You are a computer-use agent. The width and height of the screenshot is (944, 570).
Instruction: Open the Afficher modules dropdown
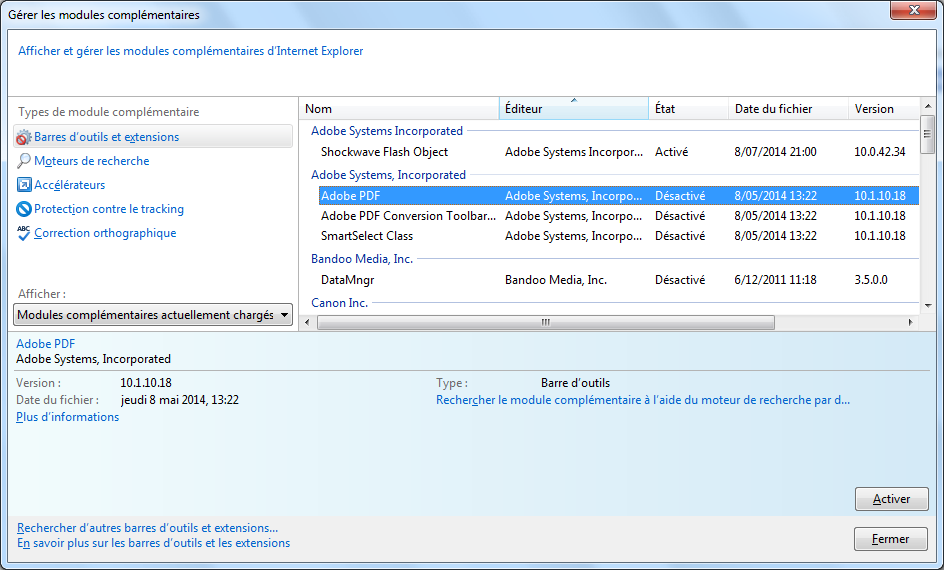(x=153, y=315)
